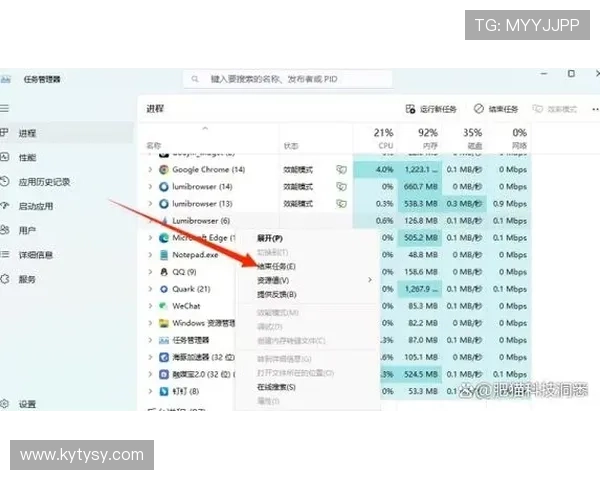Viewport: 600px width, 480px height.
Task: Expand the Quark (21) group
Action: pos(150,289)
